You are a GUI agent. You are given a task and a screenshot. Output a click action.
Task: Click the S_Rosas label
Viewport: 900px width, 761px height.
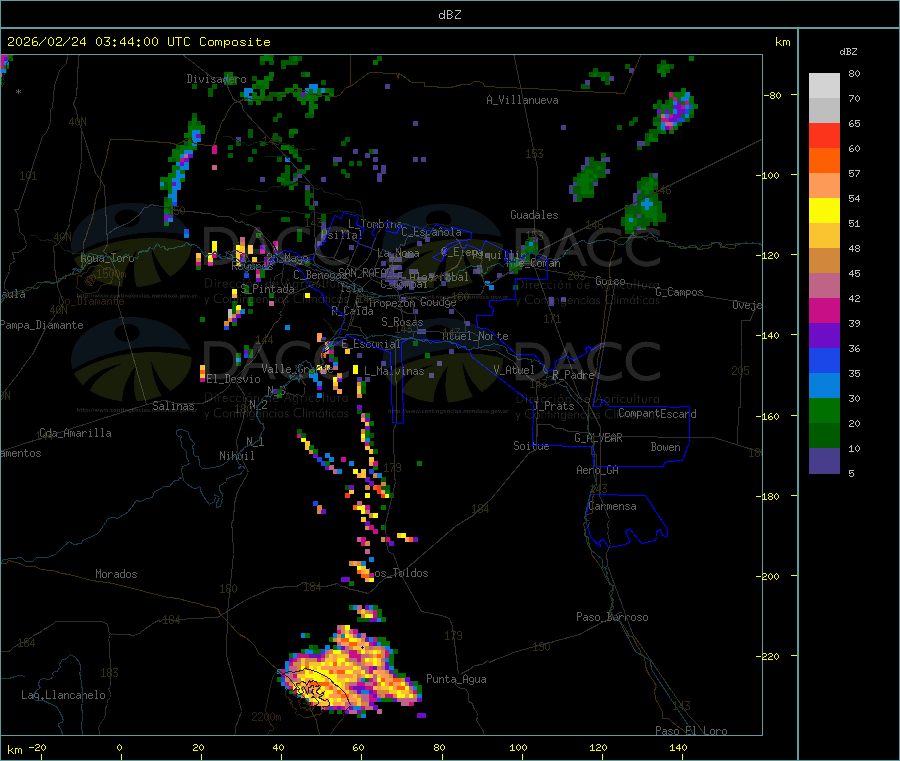(402, 323)
